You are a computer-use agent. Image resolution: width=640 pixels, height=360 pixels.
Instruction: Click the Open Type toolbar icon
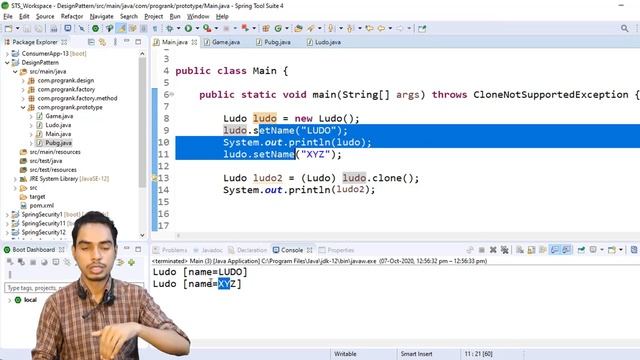(x=298, y=28)
